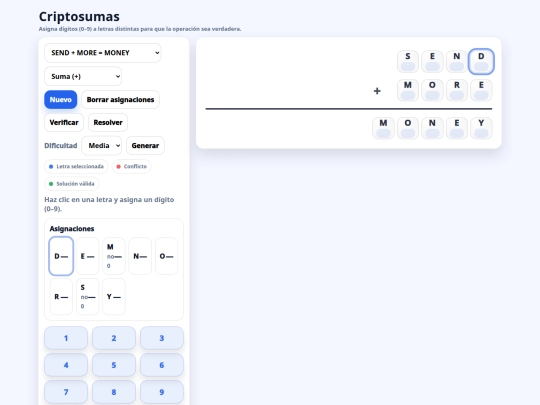The image size is (540, 405).
Task: Select the S assignment card
Action: (87, 297)
